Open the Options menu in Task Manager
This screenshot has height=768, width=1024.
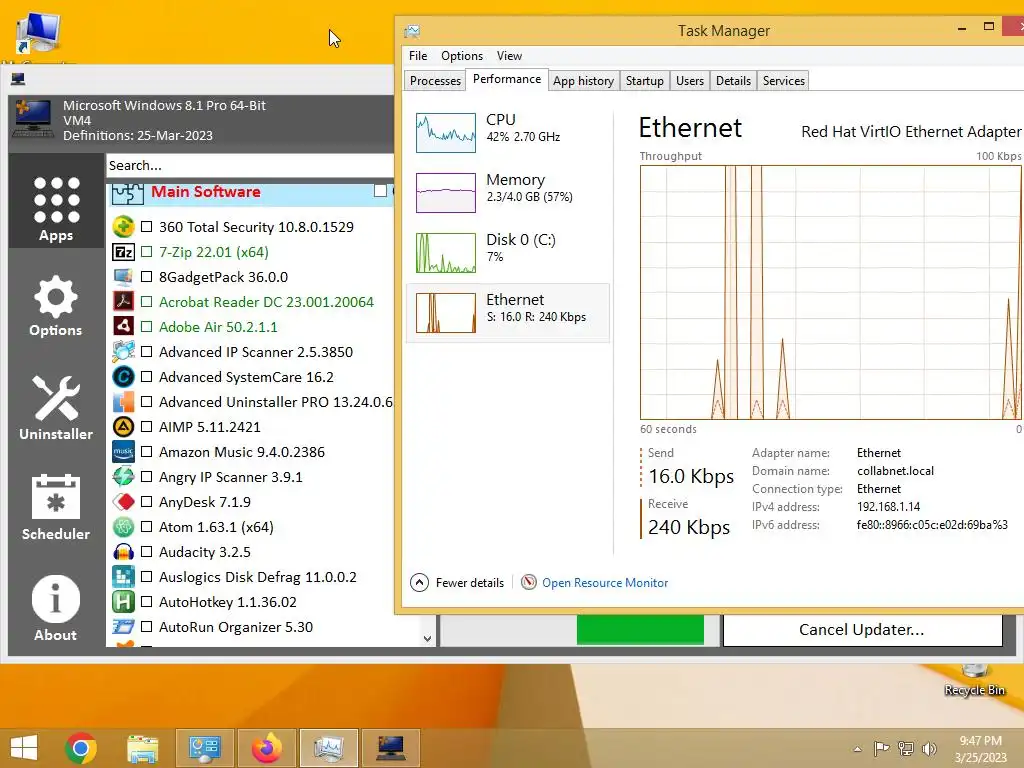[x=462, y=56]
